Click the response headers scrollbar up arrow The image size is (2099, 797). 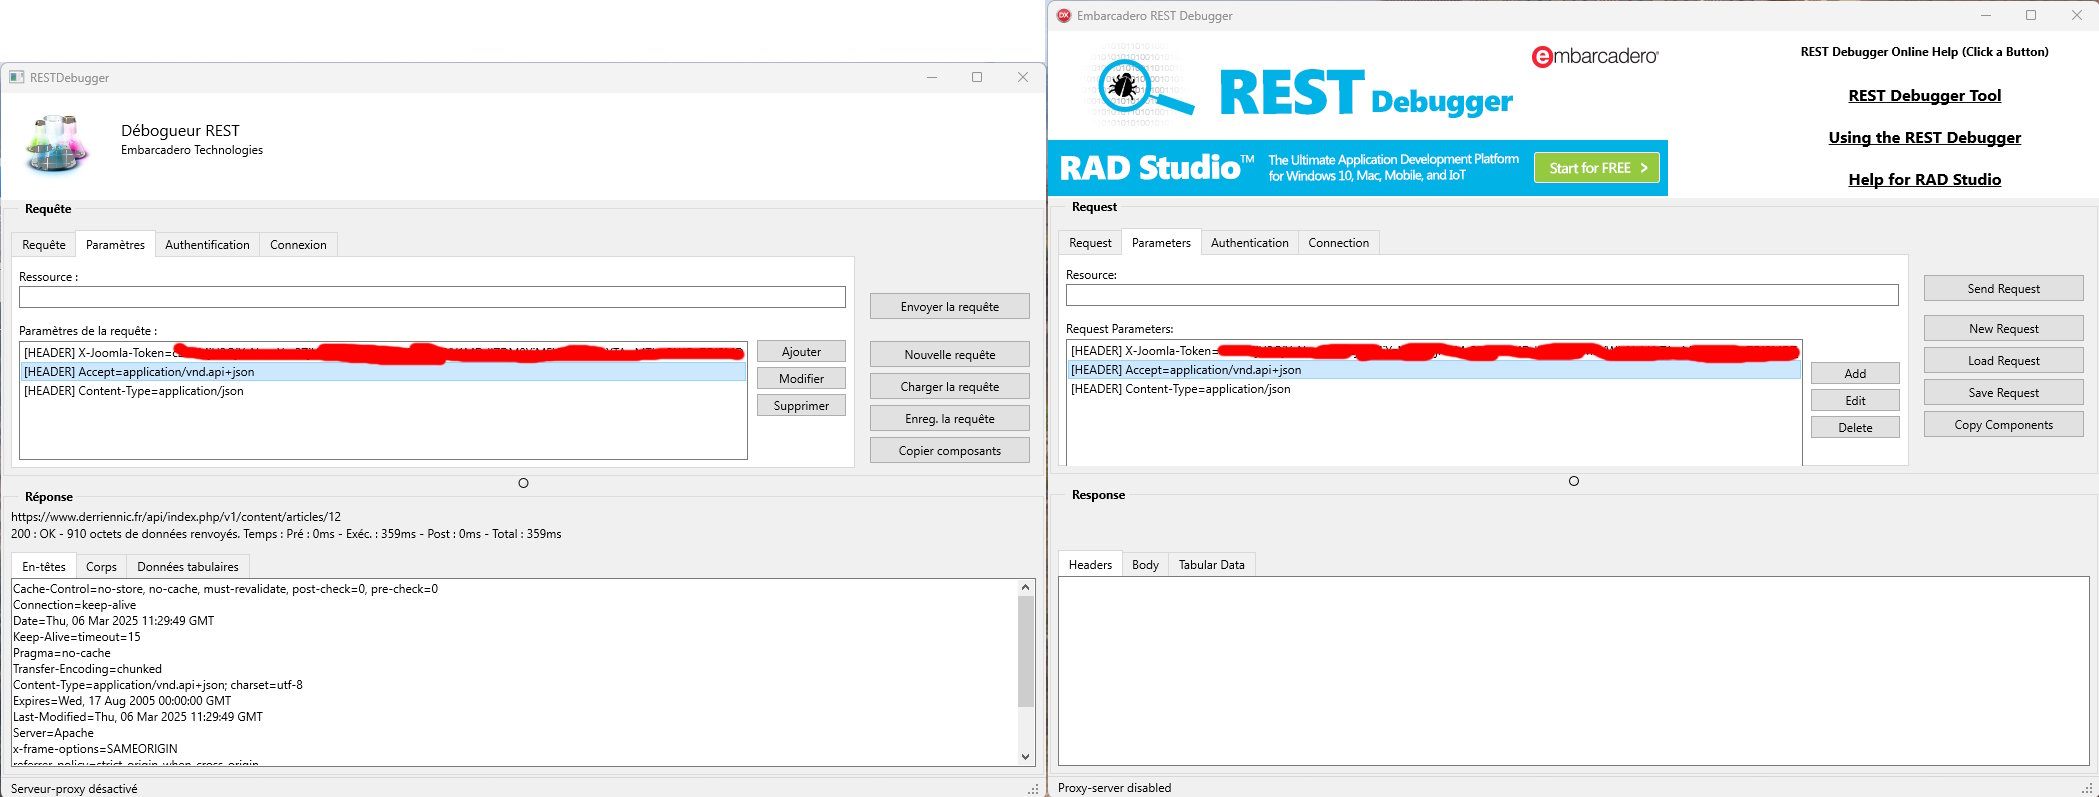[1025, 588]
